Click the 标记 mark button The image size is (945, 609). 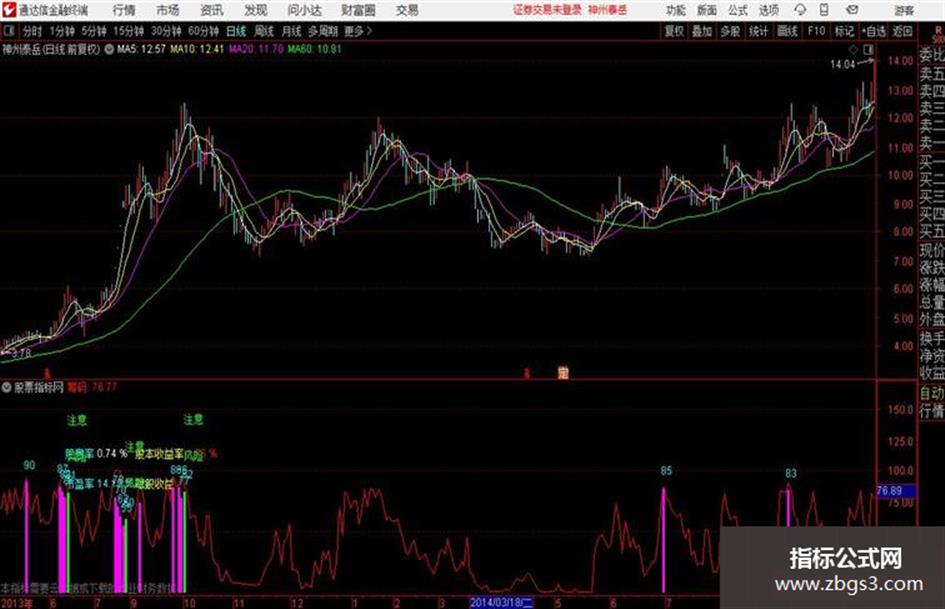[844, 31]
